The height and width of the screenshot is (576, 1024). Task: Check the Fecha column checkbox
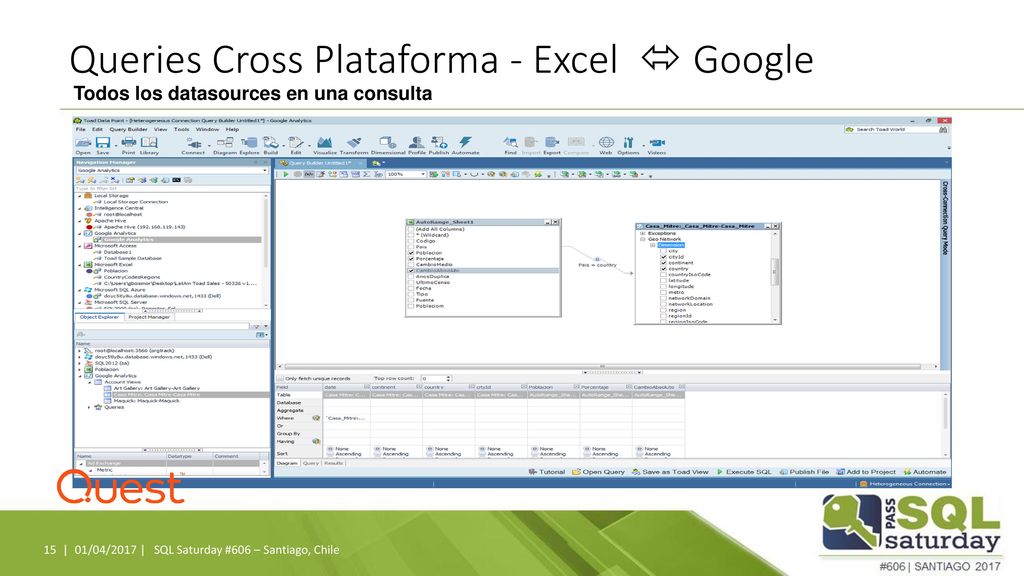[x=411, y=288]
